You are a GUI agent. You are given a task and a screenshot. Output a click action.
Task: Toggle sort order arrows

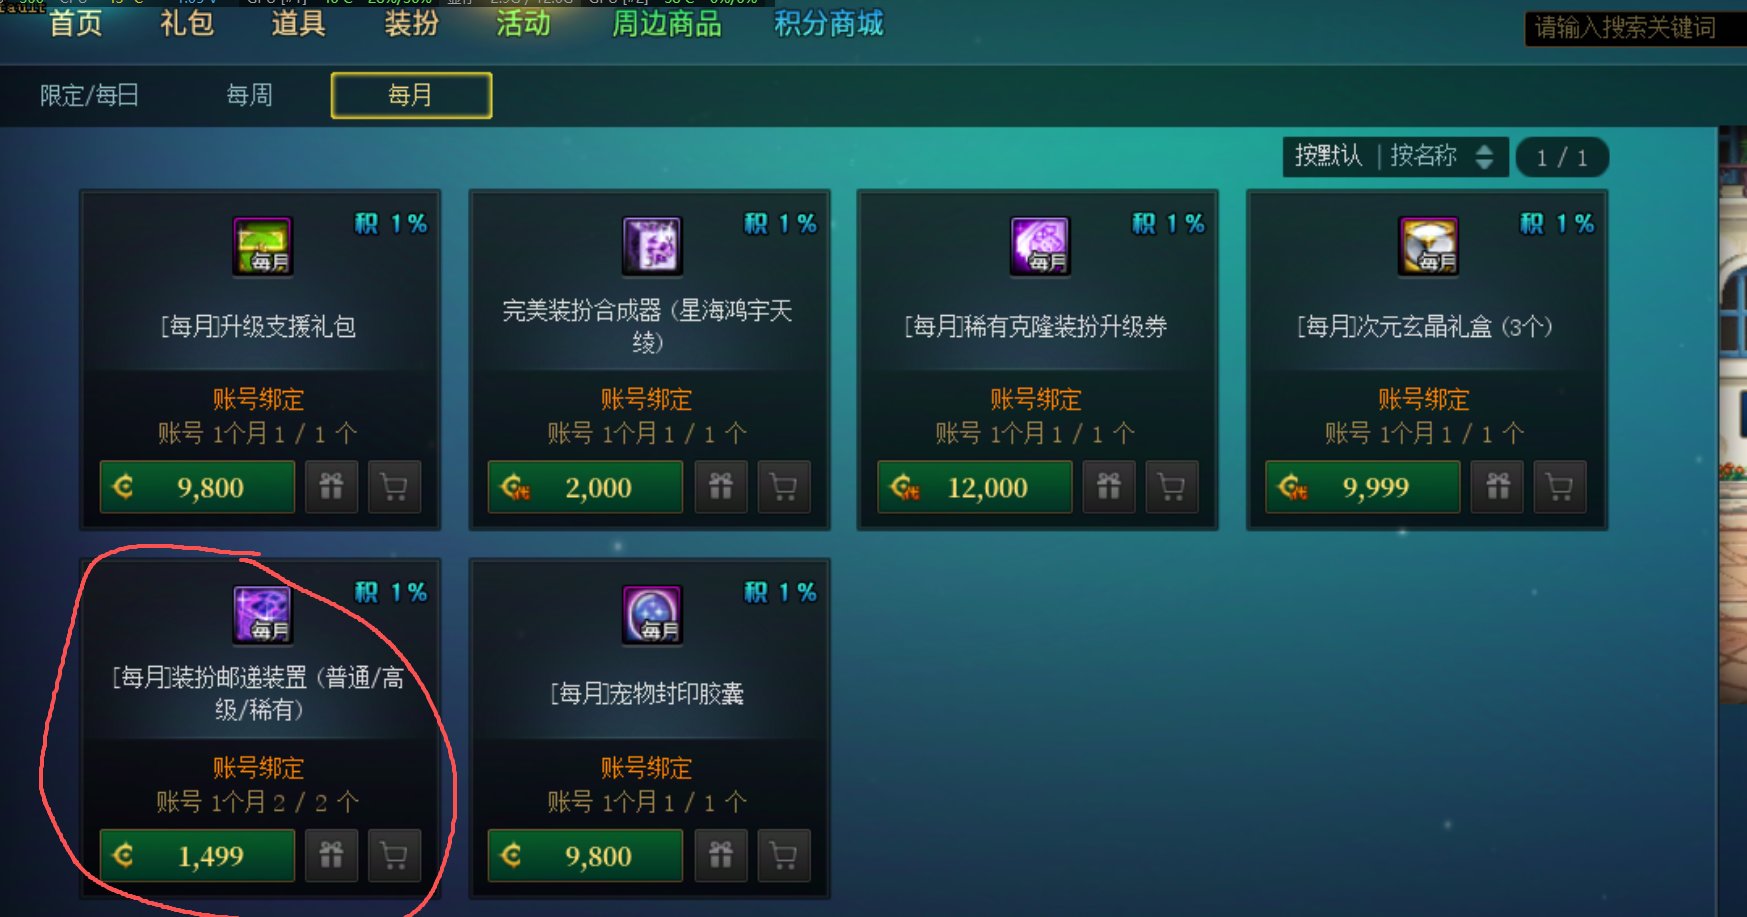pos(1485,157)
